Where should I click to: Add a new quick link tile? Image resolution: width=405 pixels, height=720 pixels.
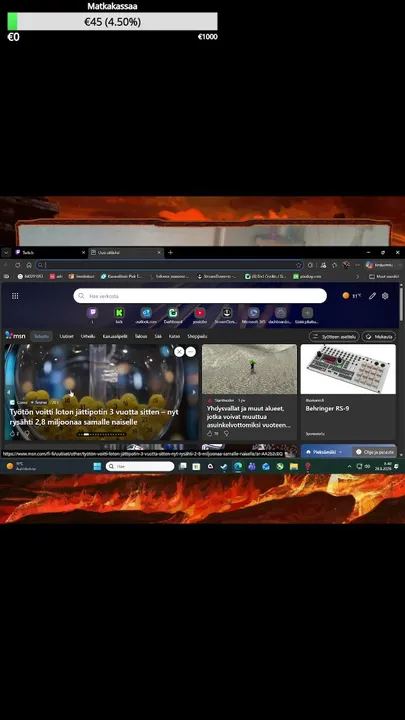click(307, 315)
